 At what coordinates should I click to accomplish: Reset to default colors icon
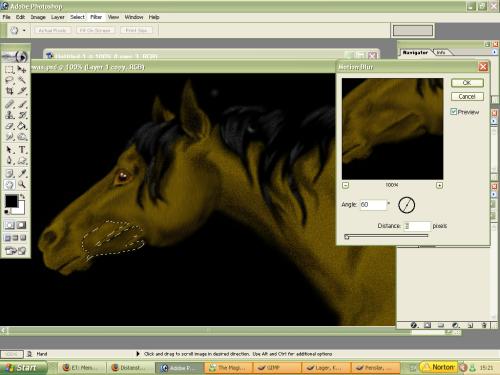point(6,212)
